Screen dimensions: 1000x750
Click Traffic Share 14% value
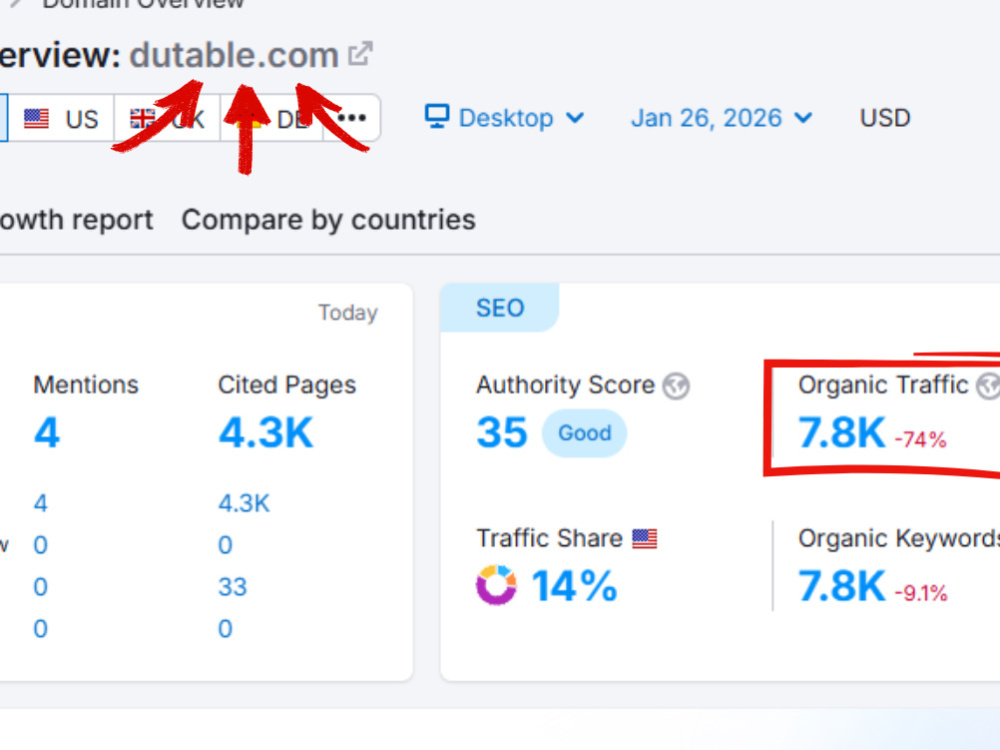(x=575, y=586)
